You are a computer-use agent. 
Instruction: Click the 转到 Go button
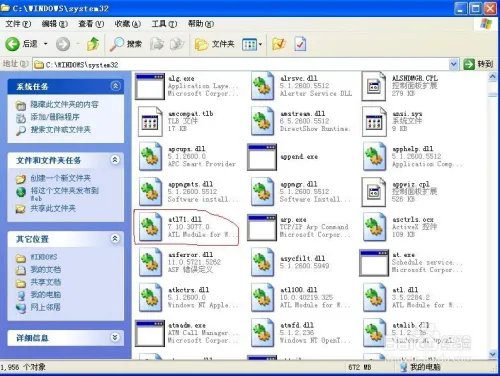tap(478, 64)
